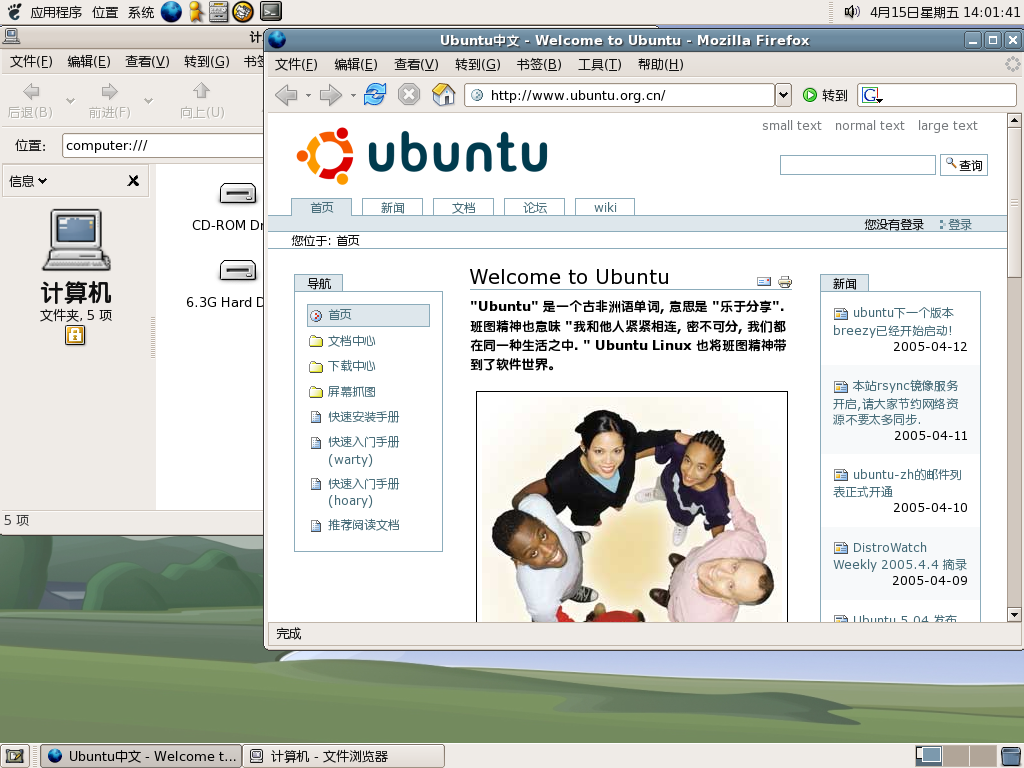Open 'DistroWatch Weekly 2005.4.4' news link
Image resolution: width=1024 pixels, height=768 pixels.
899,556
